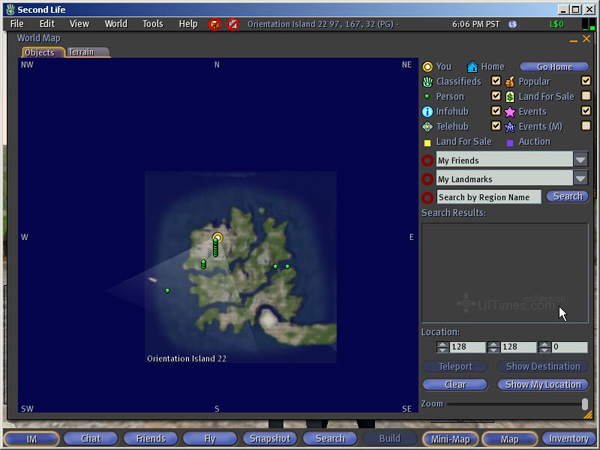Screen dimensions: 600x450
Task: Minimize the World Map panel
Action: [573, 40]
